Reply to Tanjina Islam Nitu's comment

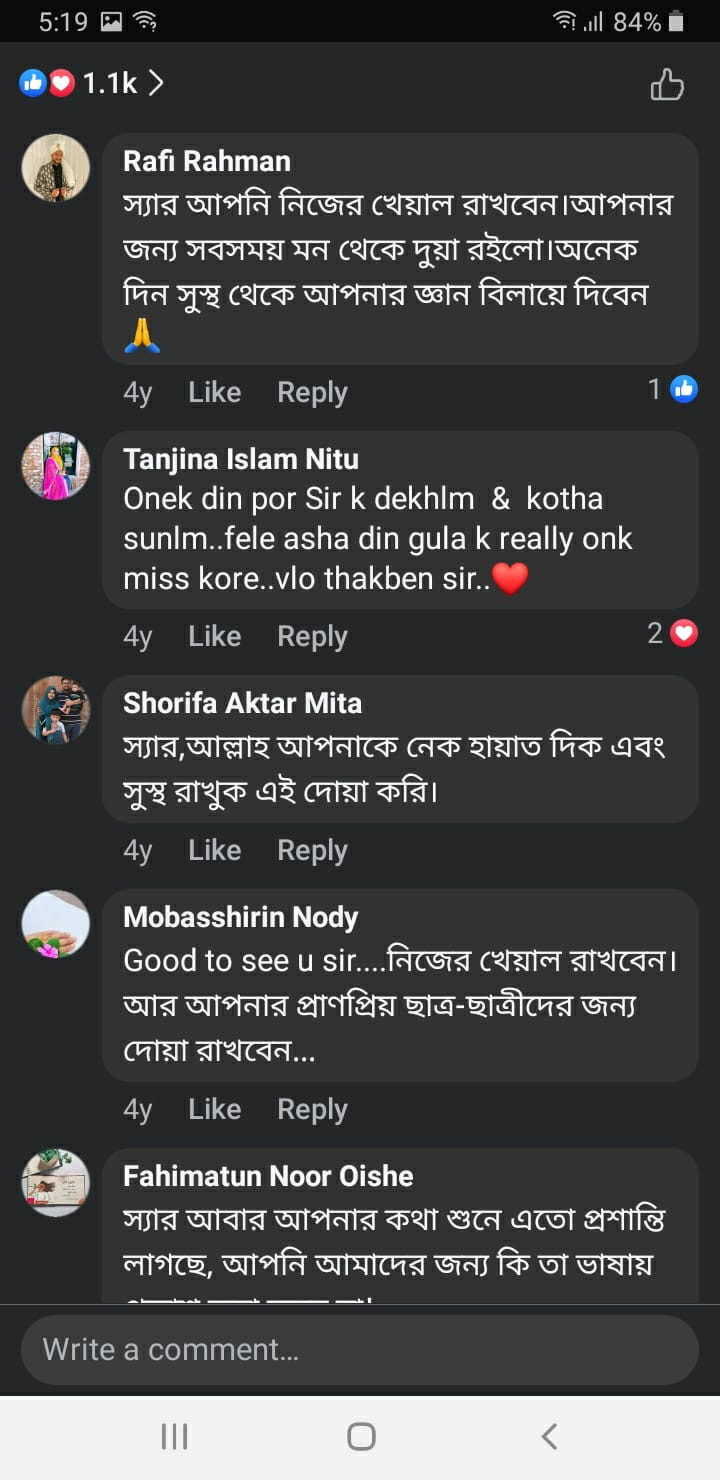point(312,637)
